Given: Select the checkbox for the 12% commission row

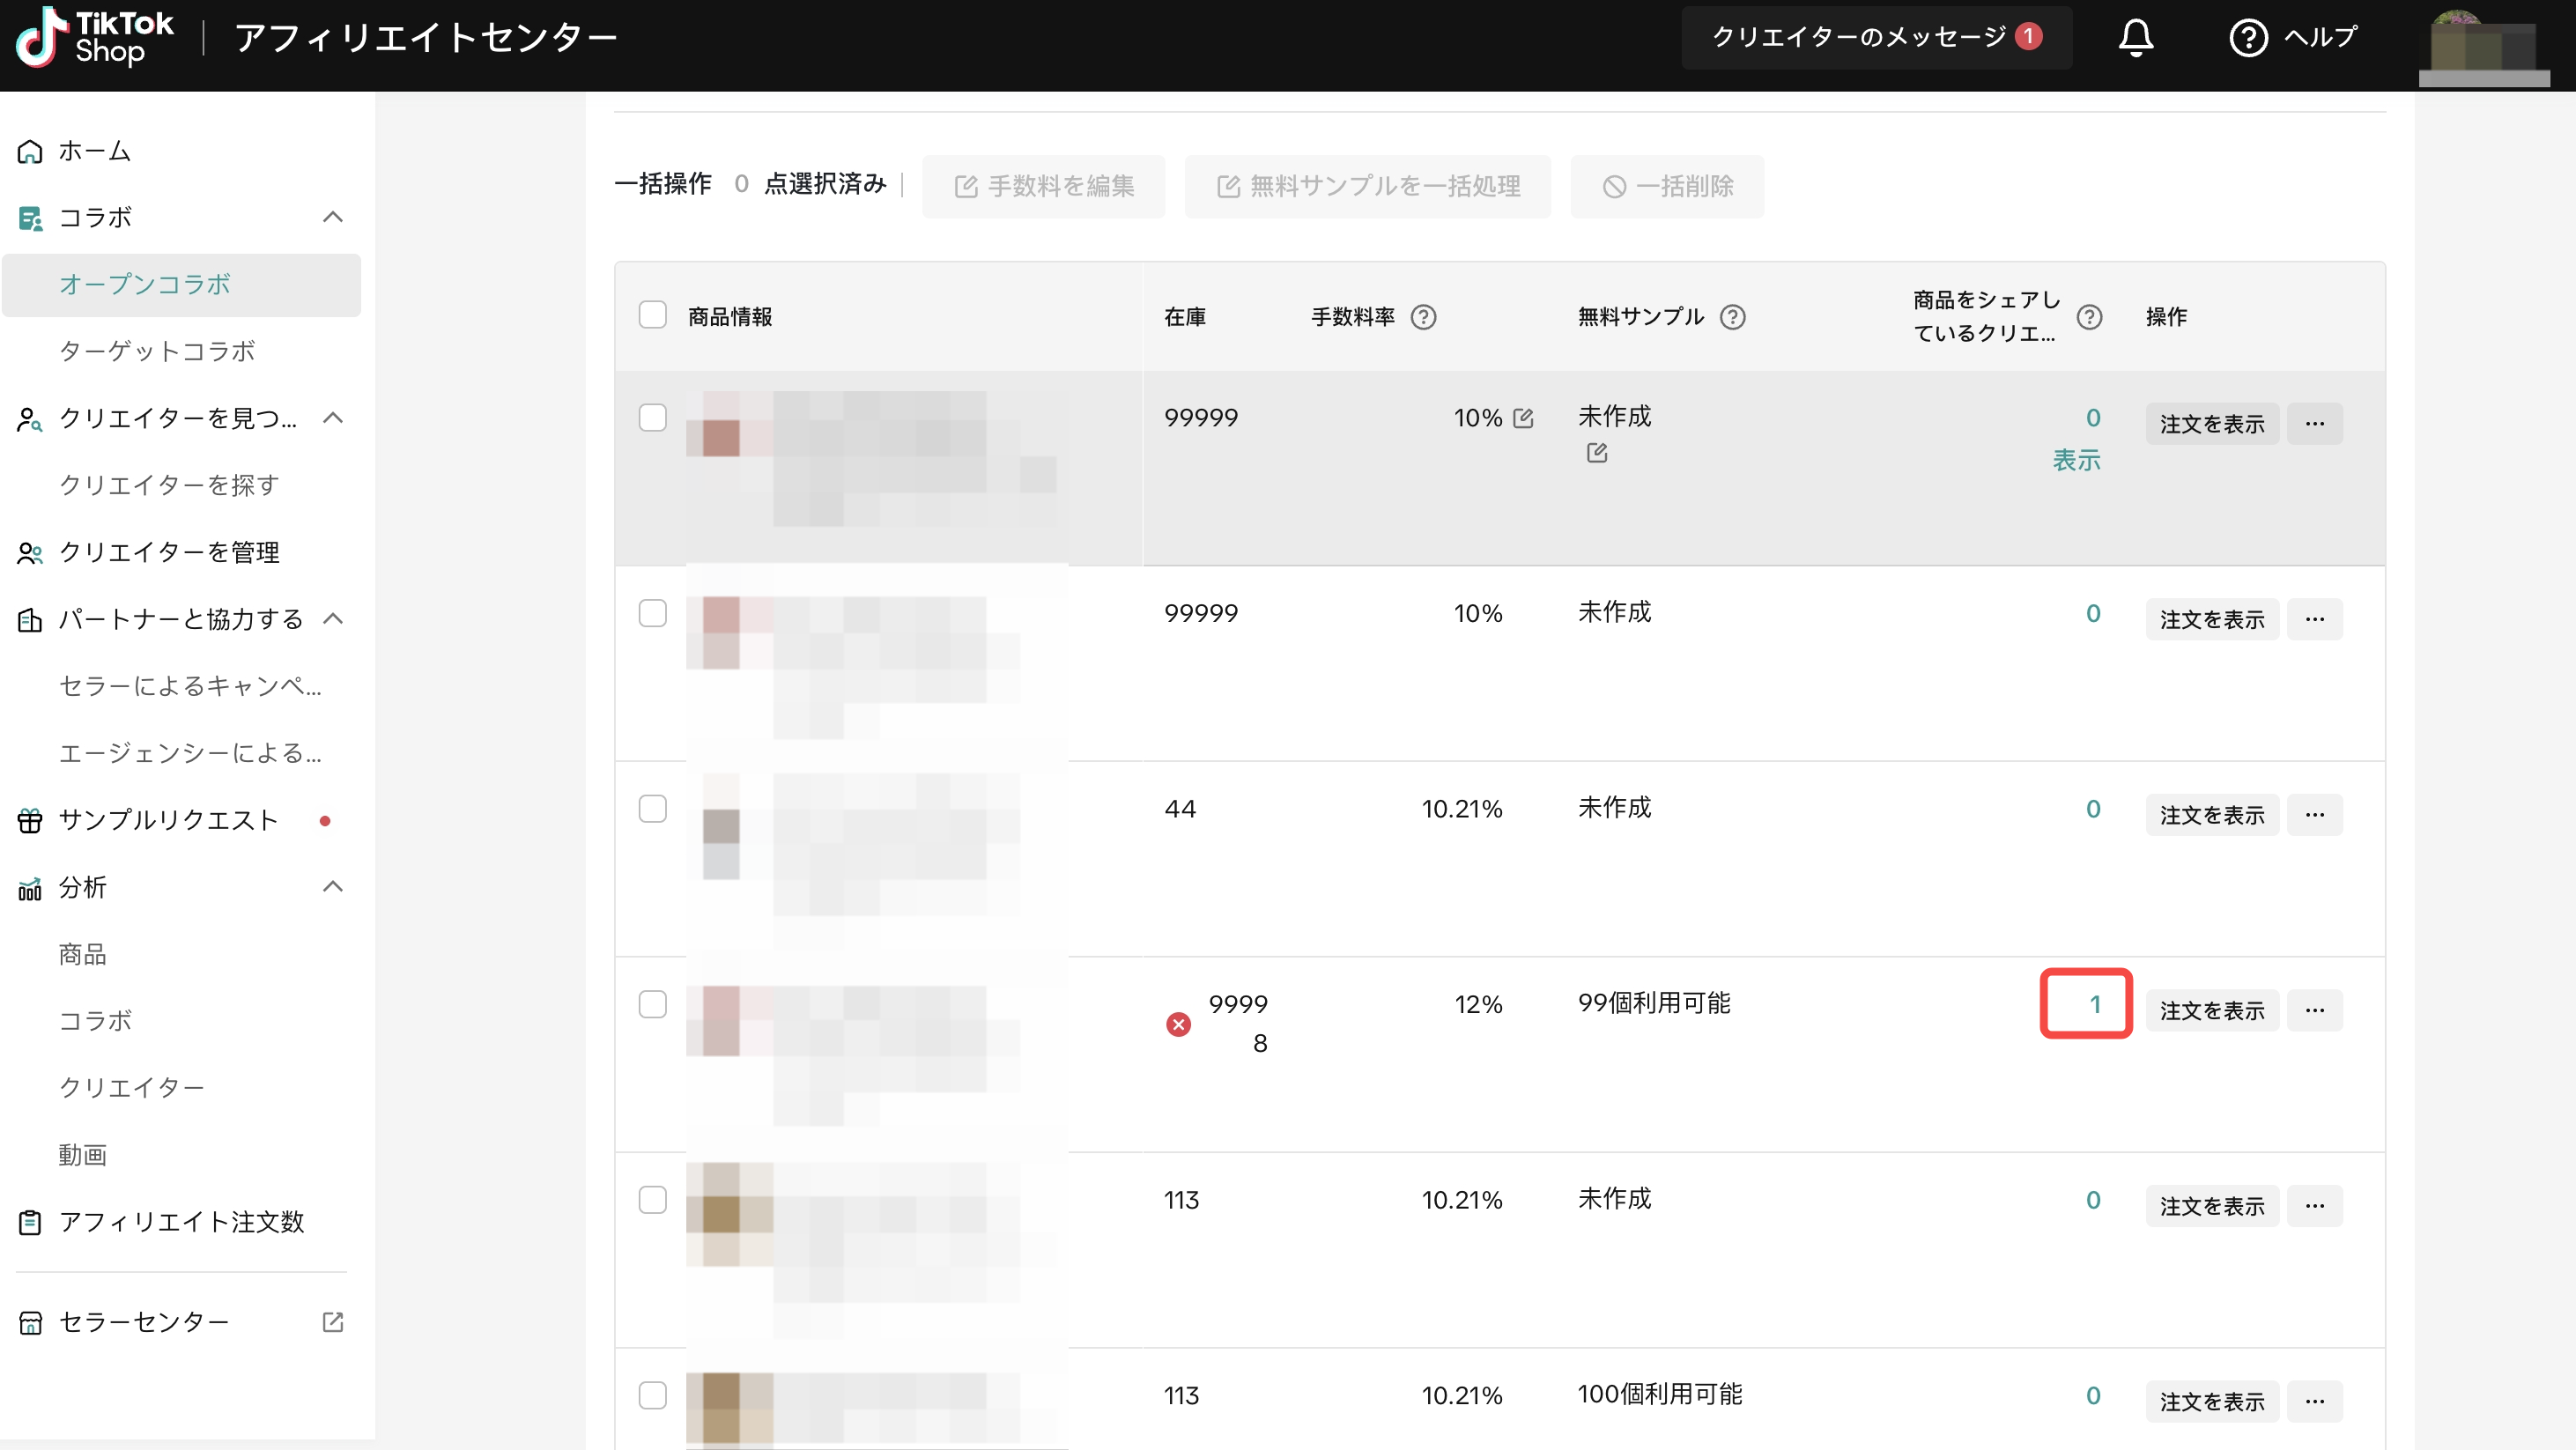Looking at the screenshot, I should [652, 1004].
